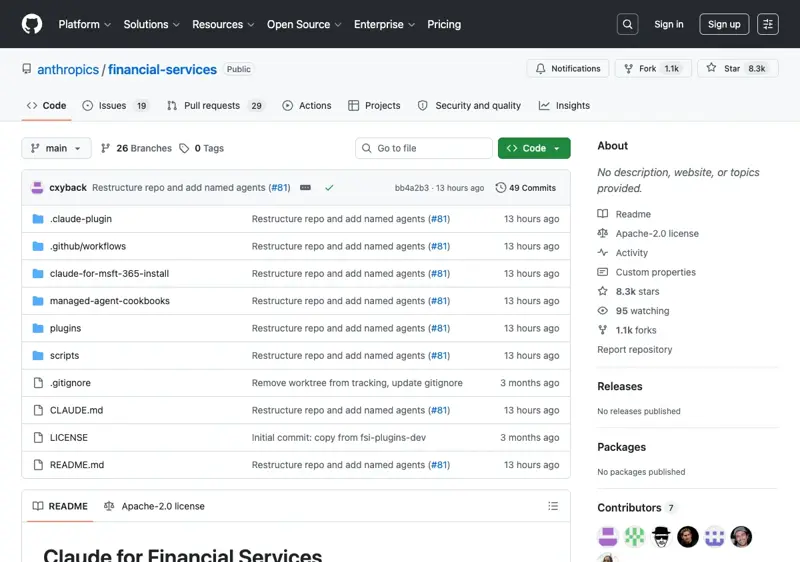
Task: Click cxyback's avatar in the commit row
Action: coord(37,188)
